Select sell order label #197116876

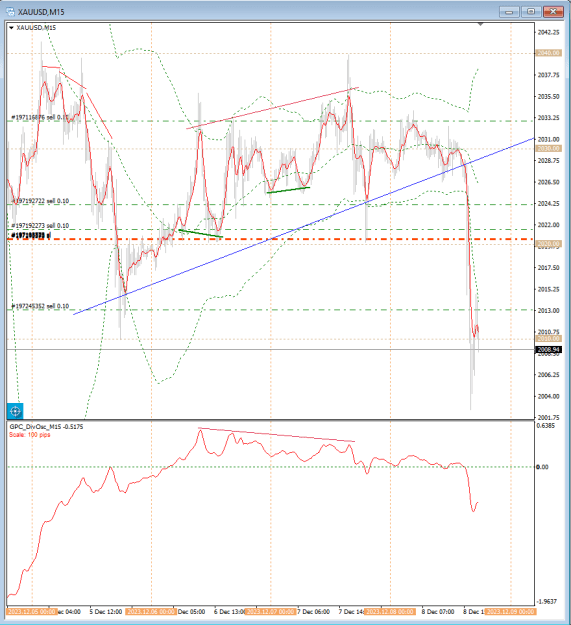(x=40, y=117)
